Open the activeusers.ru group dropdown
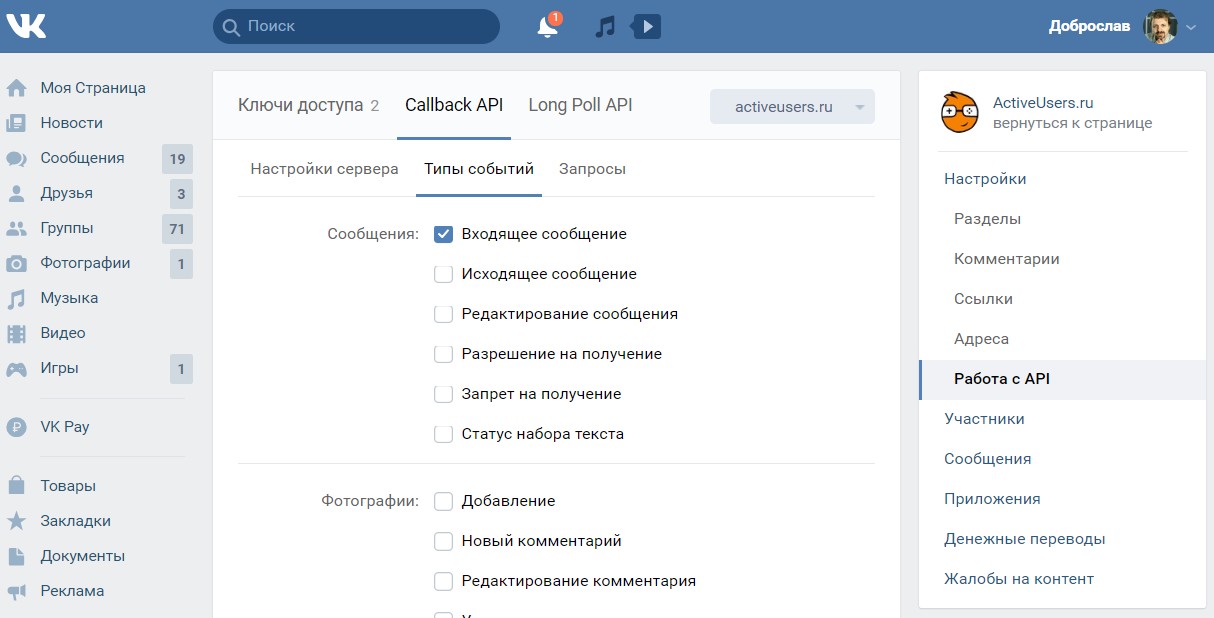This screenshot has width=1214, height=618. click(x=792, y=107)
